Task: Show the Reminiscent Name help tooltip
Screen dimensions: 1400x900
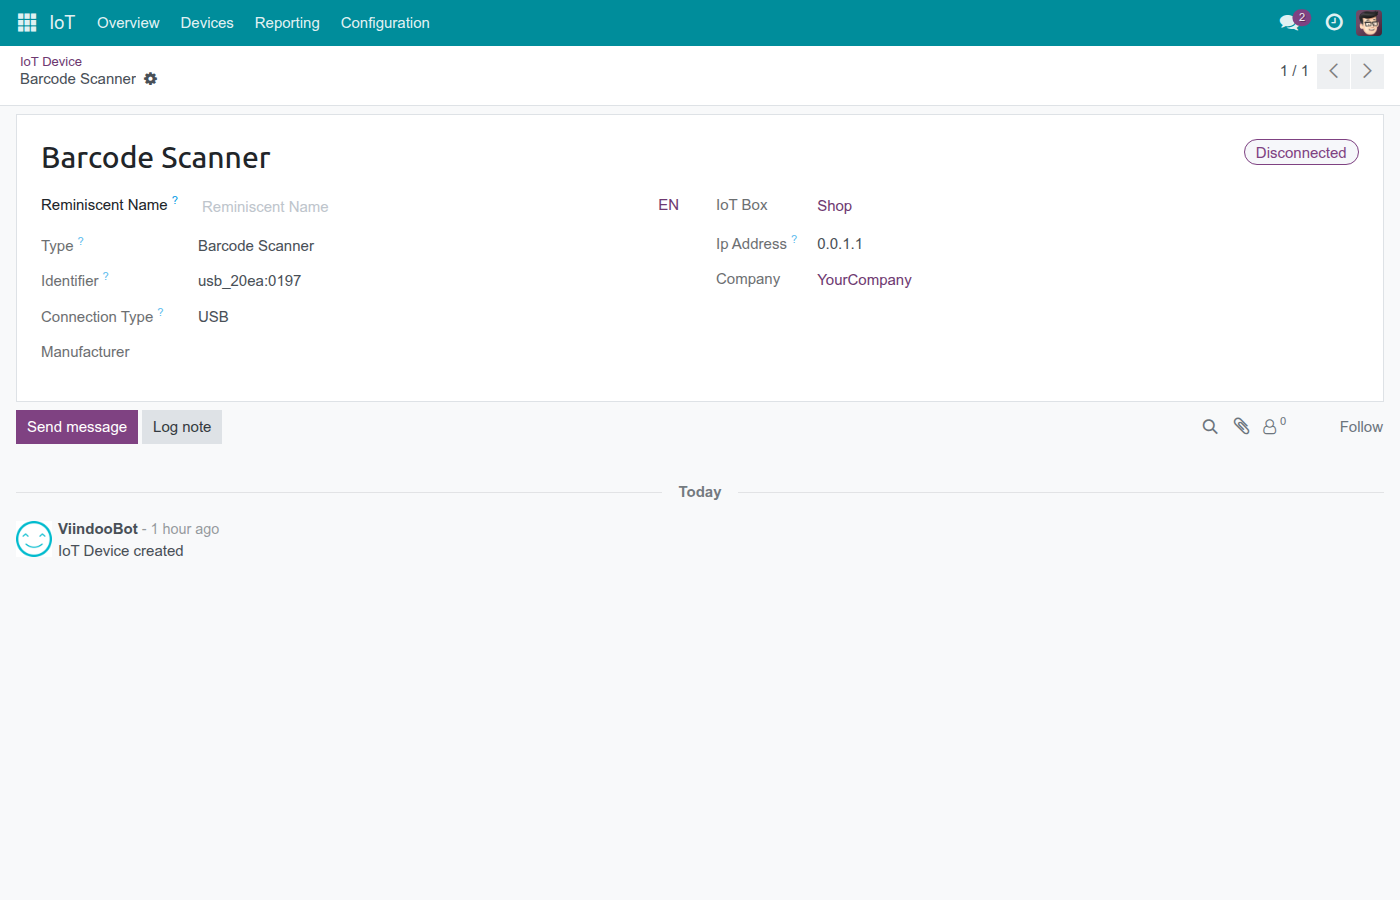Action: coord(175,200)
